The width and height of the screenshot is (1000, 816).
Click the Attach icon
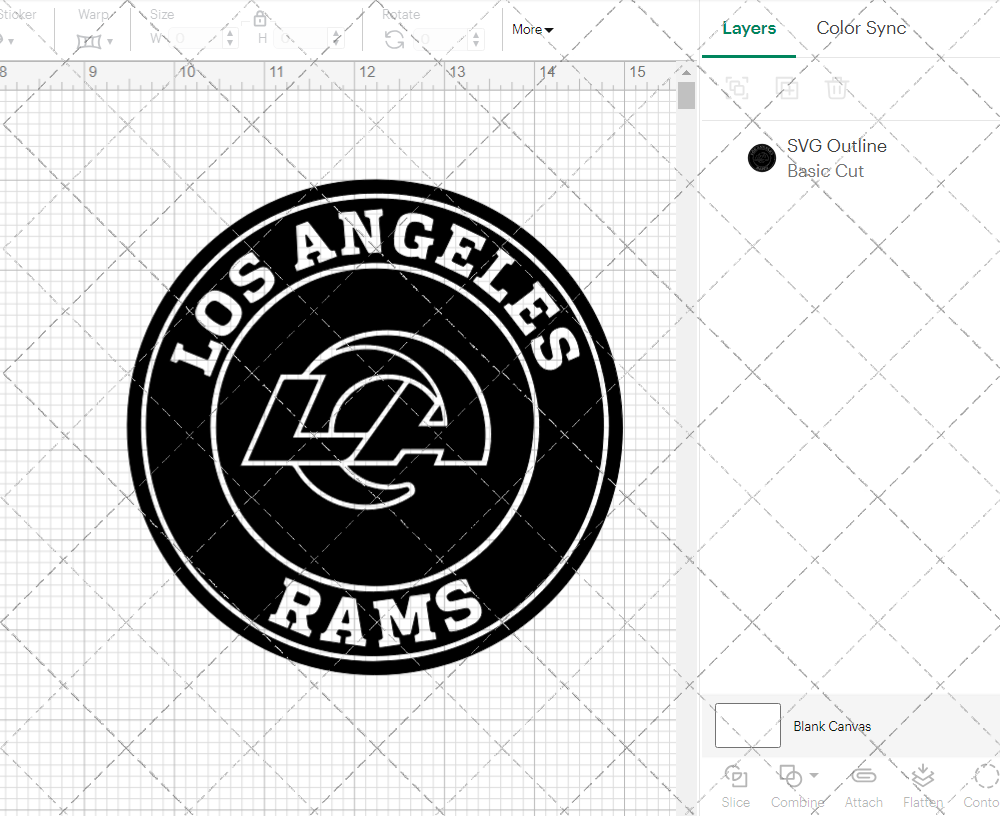tap(864, 786)
